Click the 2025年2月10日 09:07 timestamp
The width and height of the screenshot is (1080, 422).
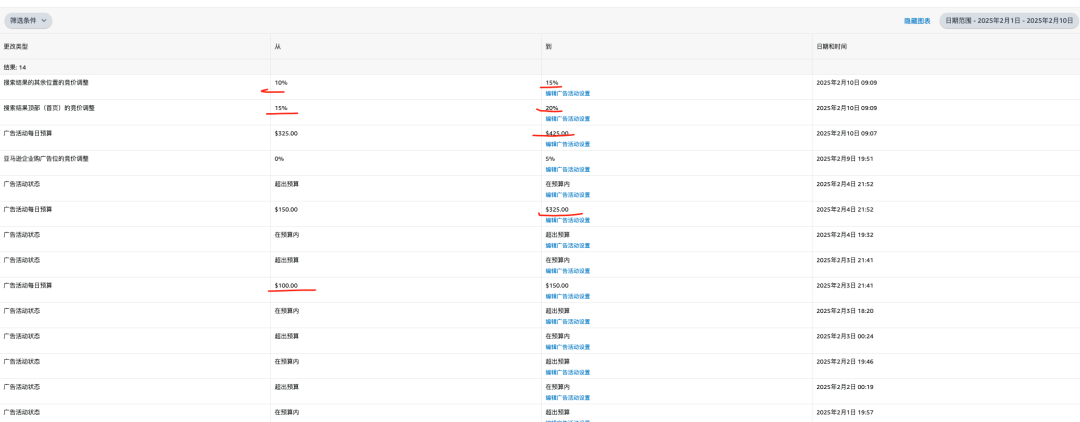pos(847,134)
